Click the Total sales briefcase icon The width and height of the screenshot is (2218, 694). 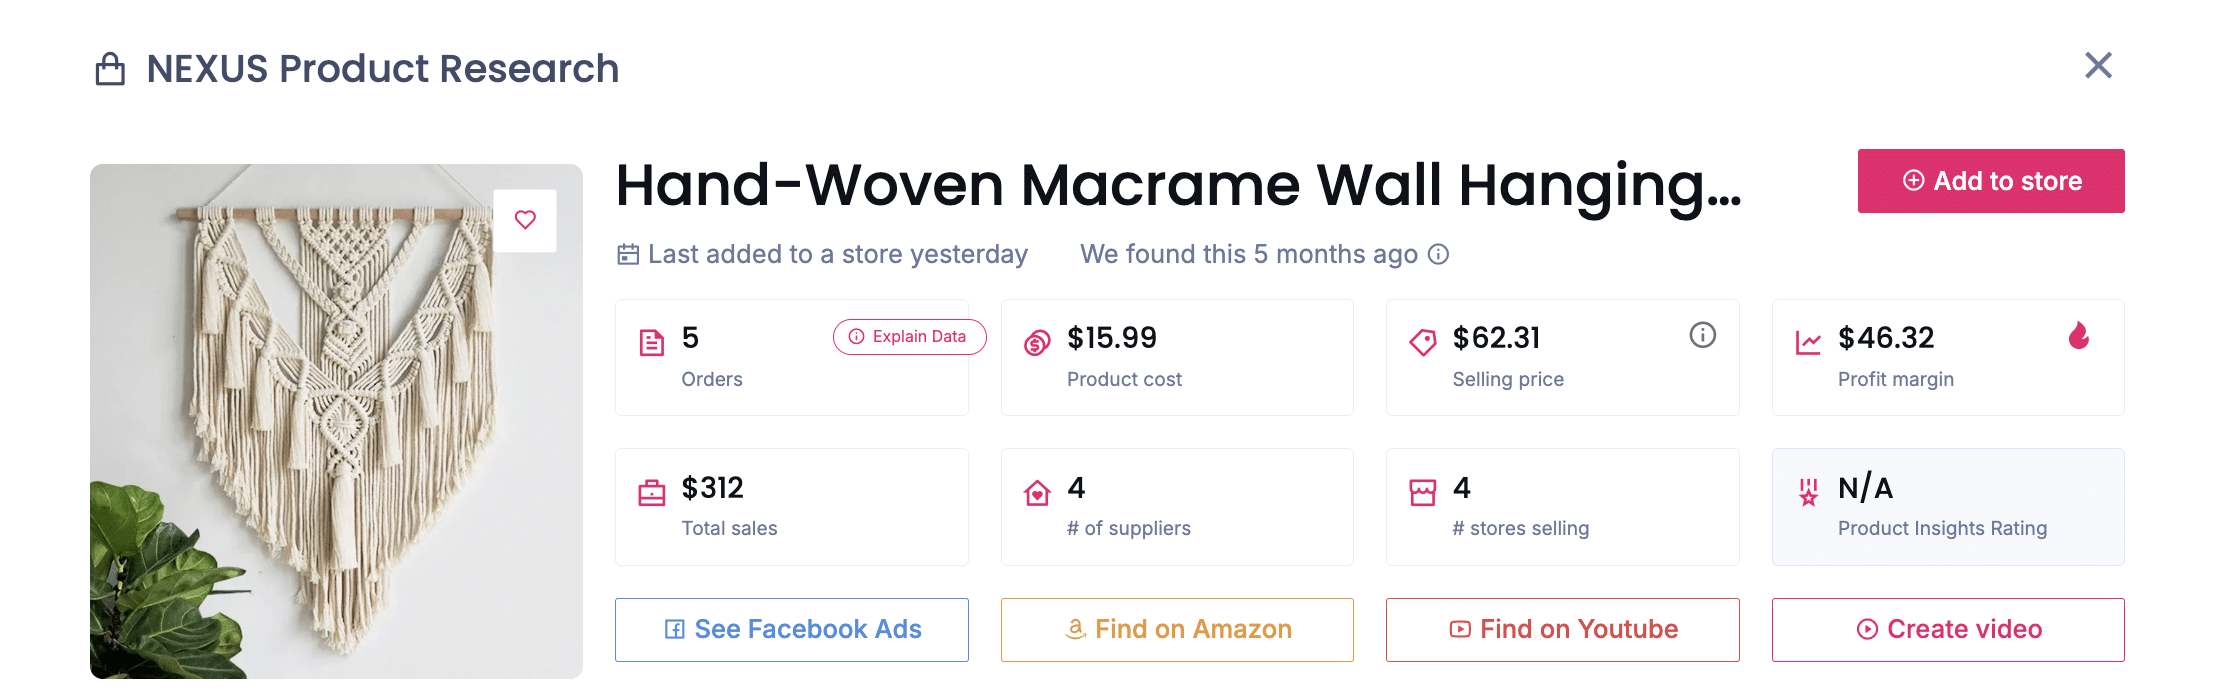(x=652, y=493)
